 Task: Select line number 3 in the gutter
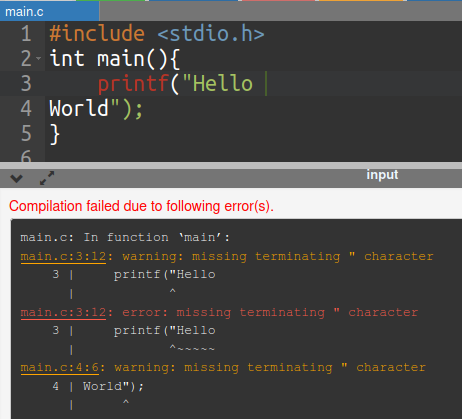click(26, 84)
